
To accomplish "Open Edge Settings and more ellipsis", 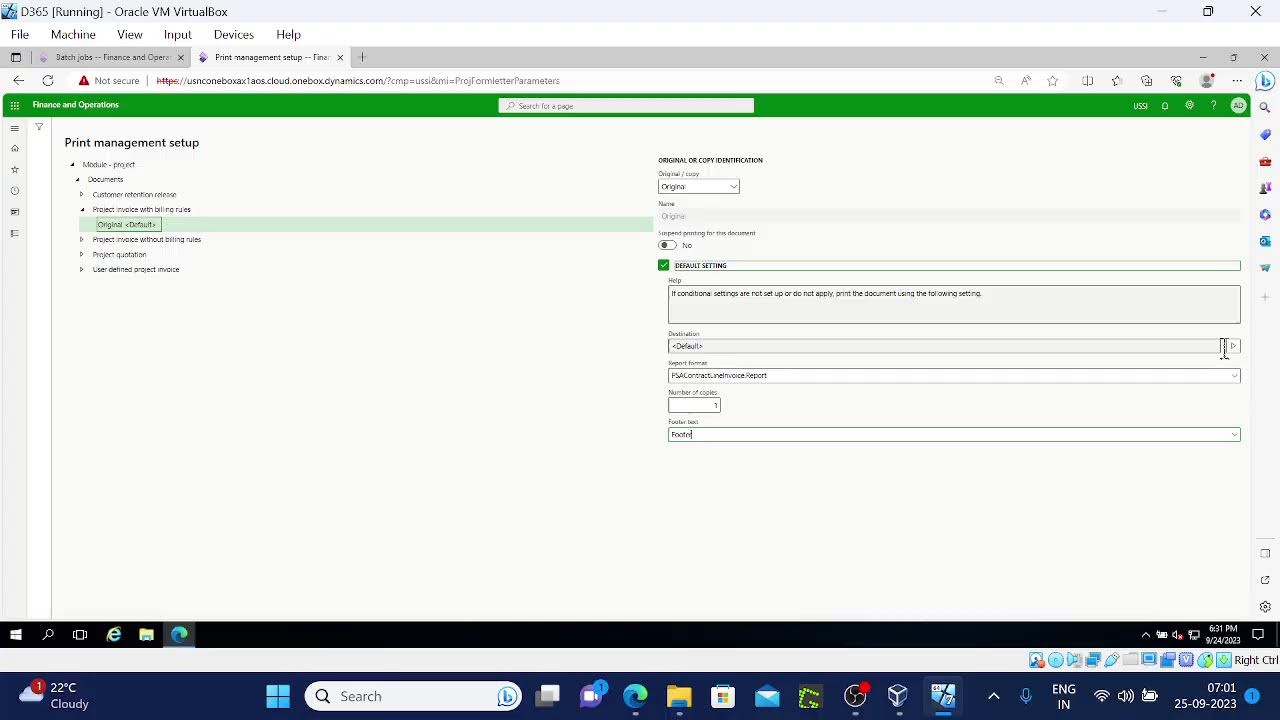I will 1237,81.
